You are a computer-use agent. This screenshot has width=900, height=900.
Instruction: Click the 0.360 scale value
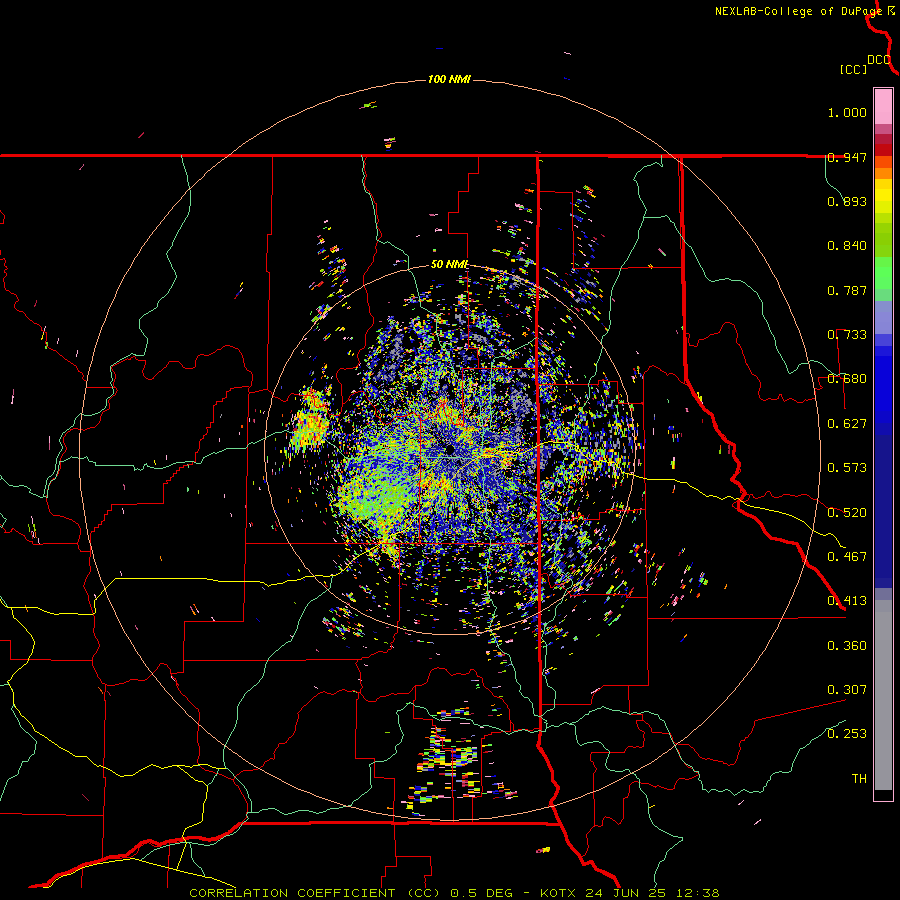(847, 646)
